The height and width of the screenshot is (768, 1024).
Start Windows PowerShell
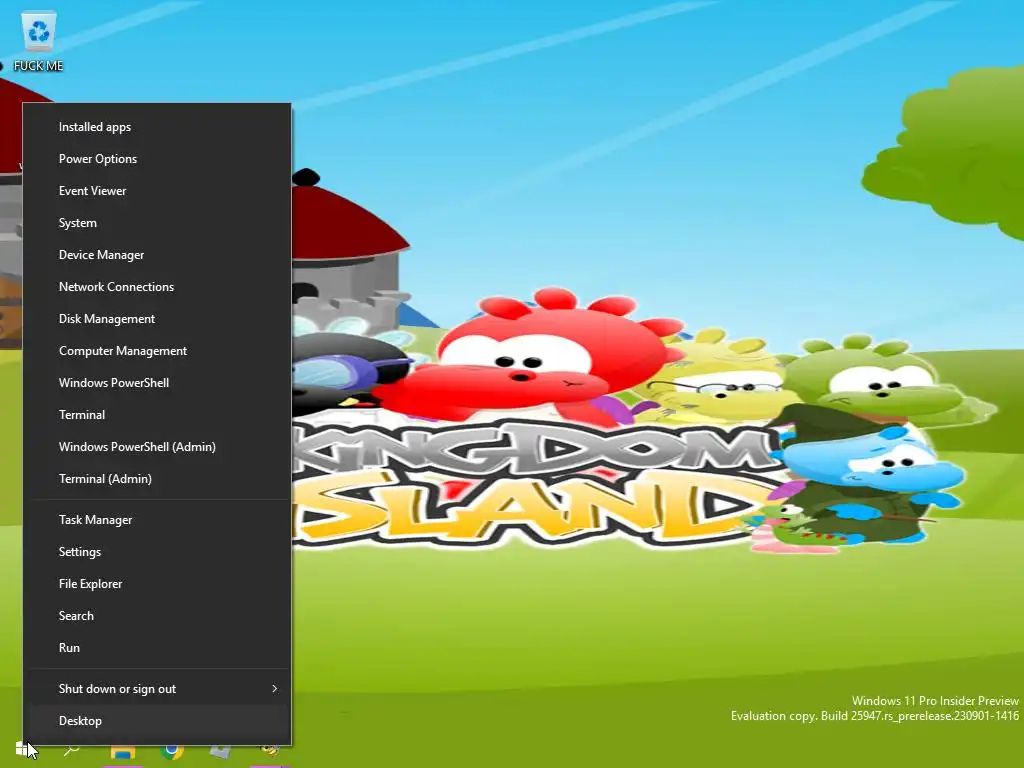[x=157, y=383]
